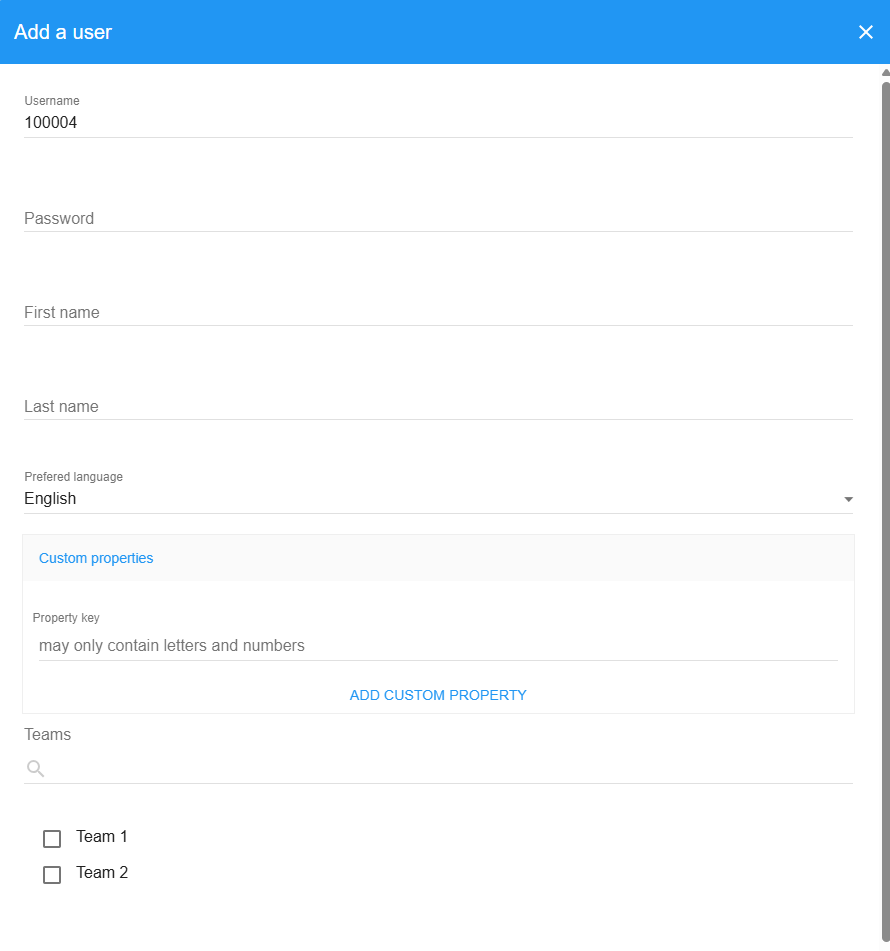This screenshot has height=951, width=890.
Task: Select the English language value
Action: tap(50, 499)
